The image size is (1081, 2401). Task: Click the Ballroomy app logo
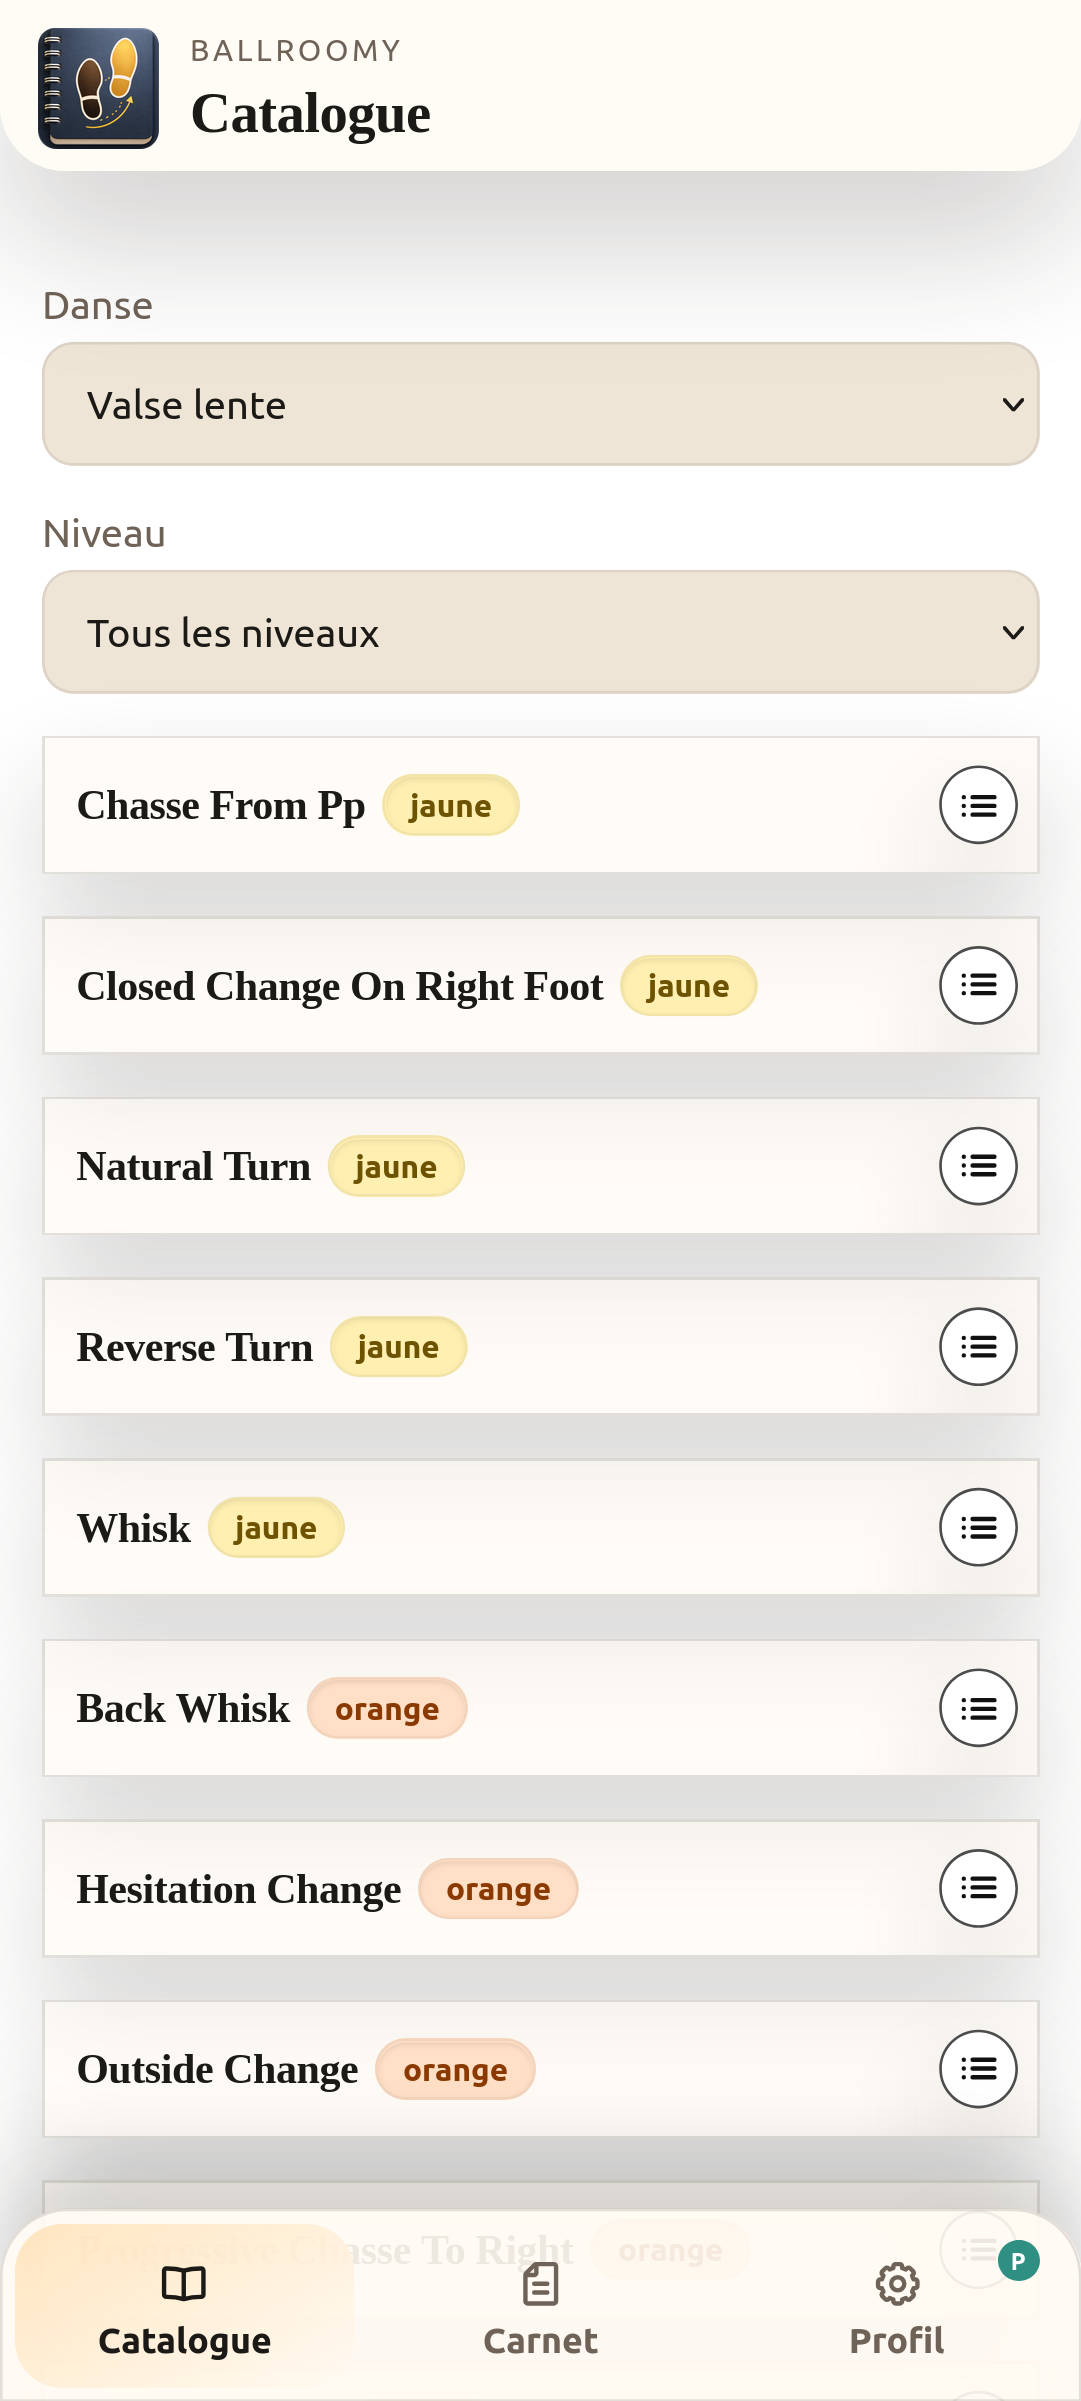98,88
